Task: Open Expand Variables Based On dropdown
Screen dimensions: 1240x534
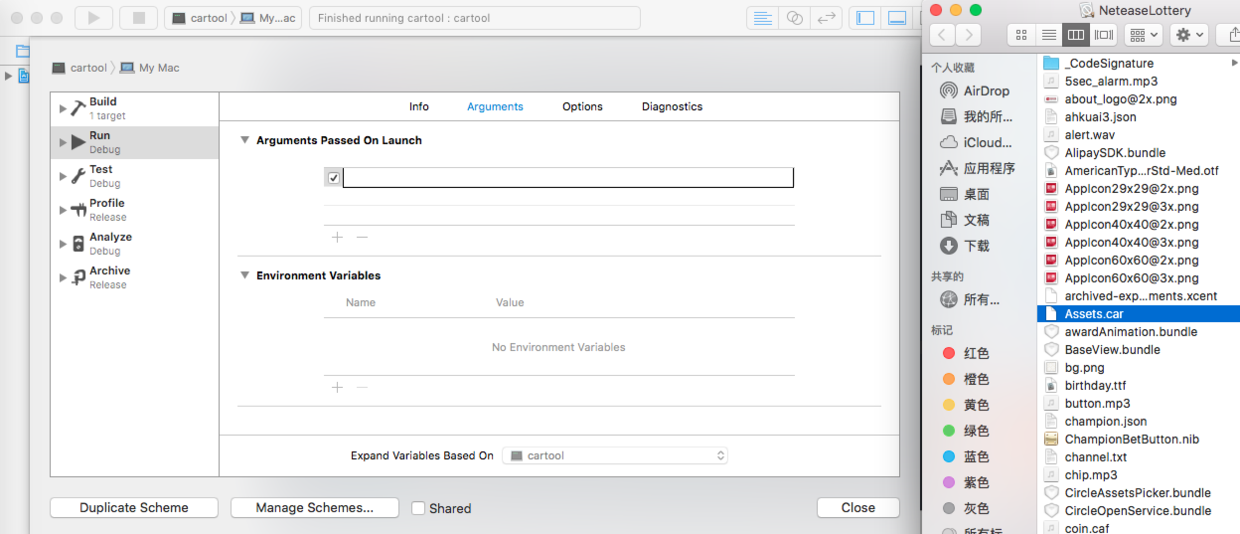Action: (x=615, y=456)
